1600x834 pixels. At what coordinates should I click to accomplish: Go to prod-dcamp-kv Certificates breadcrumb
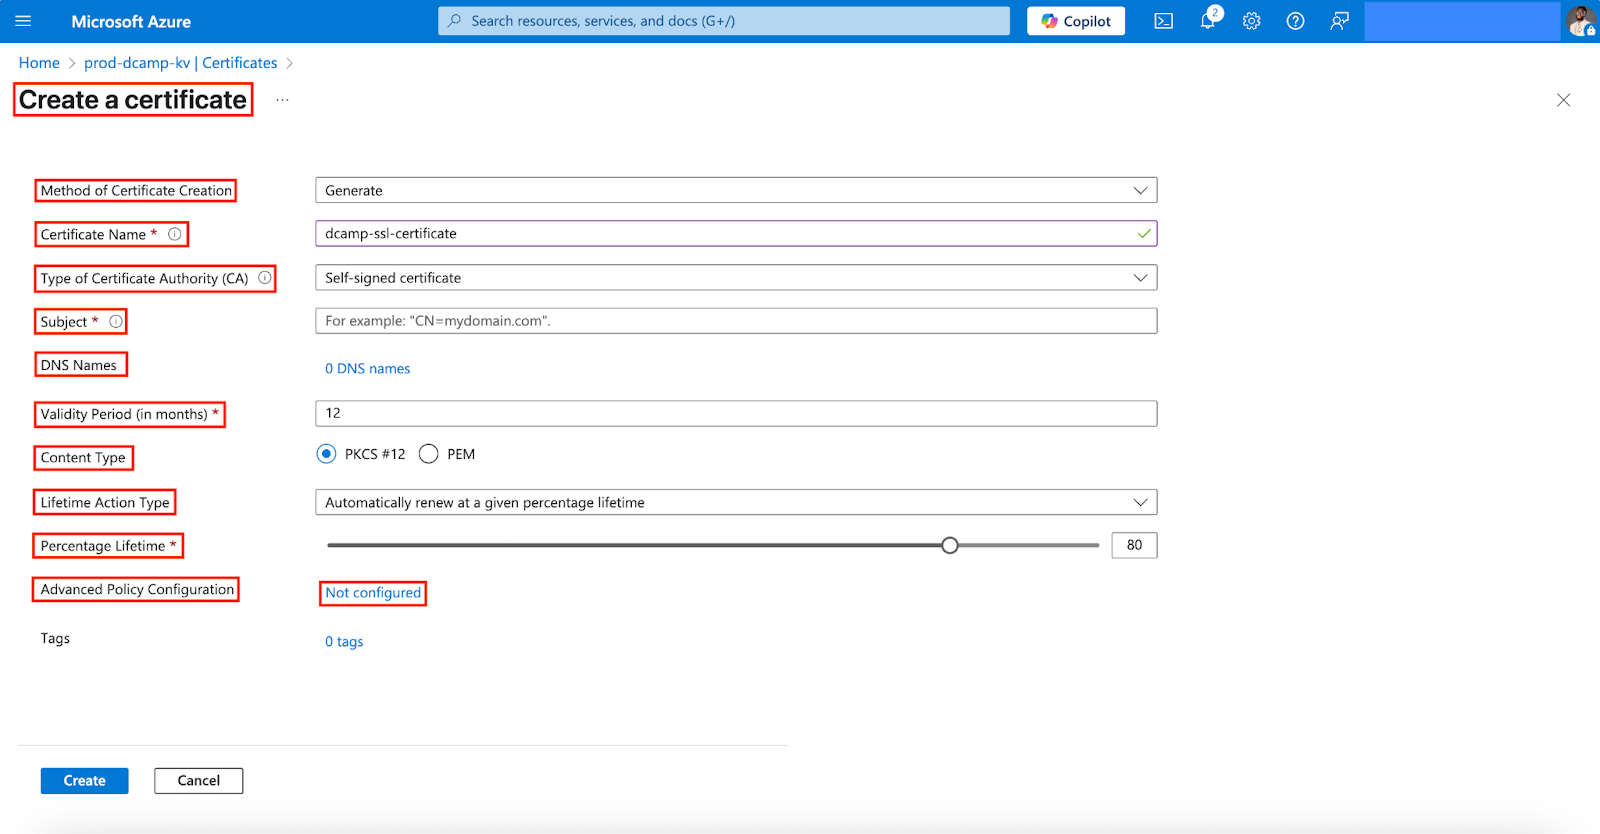pyautogui.click(x=181, y=63)
